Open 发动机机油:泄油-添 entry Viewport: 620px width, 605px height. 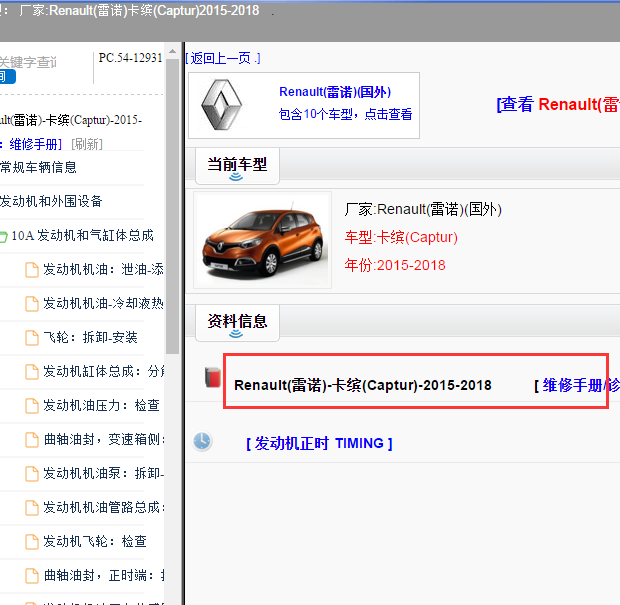(103, 270)
